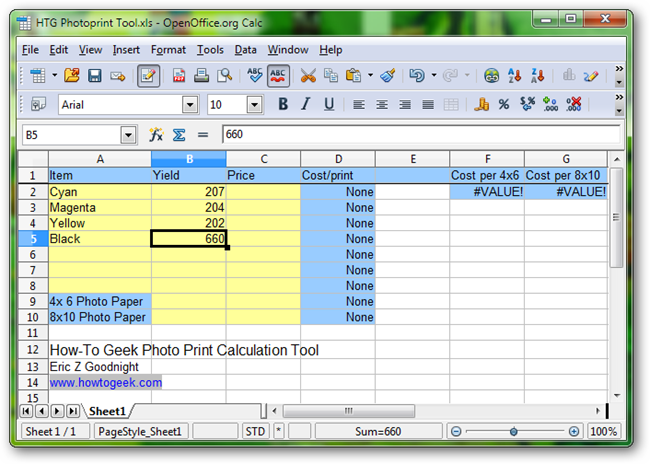Screen dimensions: 650x464
Task: Open the Name Box cell reference dropdown
Action: point(128,135)
